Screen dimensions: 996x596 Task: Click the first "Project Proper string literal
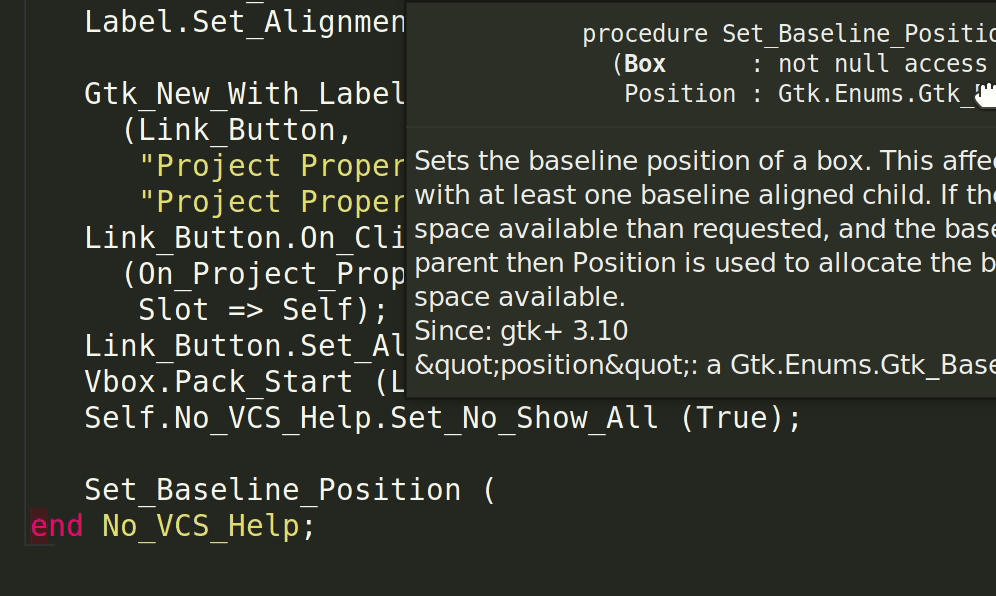click(272, 166)
